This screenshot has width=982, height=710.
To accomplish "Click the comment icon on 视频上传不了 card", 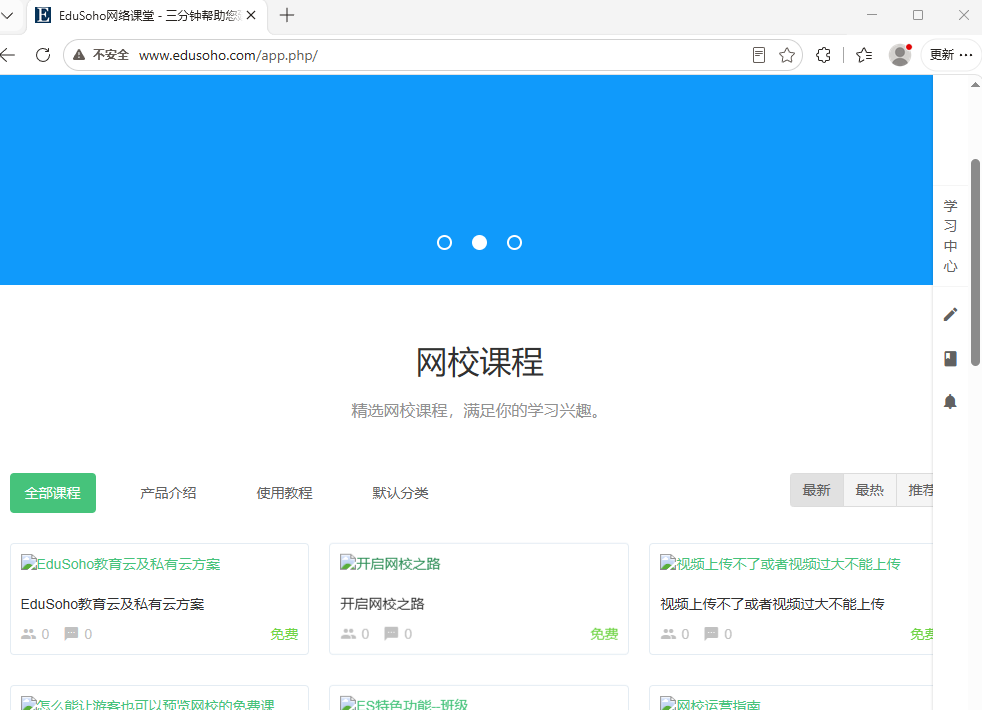I will [x=711, y=634].
